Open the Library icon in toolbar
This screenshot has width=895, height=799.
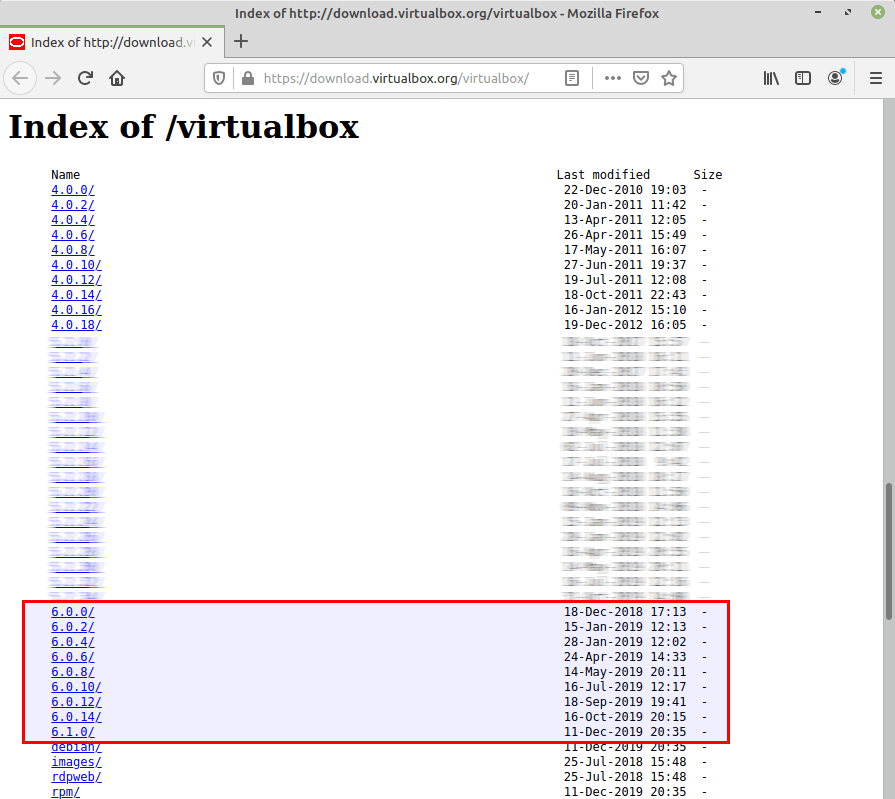point(771,78)
